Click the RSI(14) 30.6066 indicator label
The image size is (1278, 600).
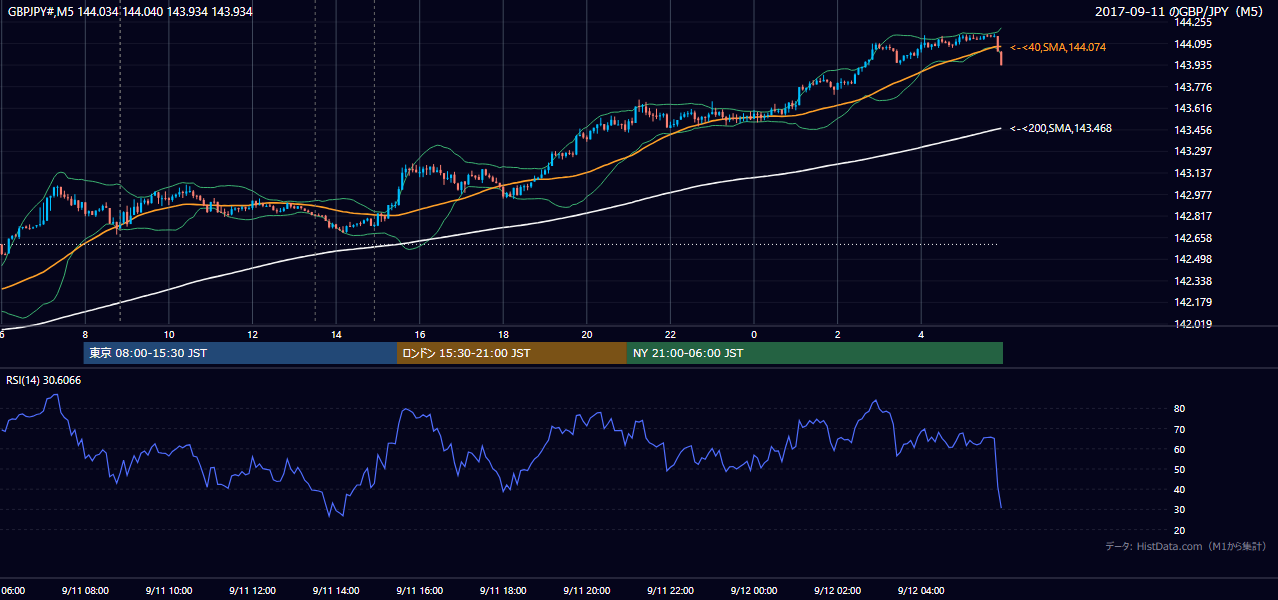[x=42, y=378]
